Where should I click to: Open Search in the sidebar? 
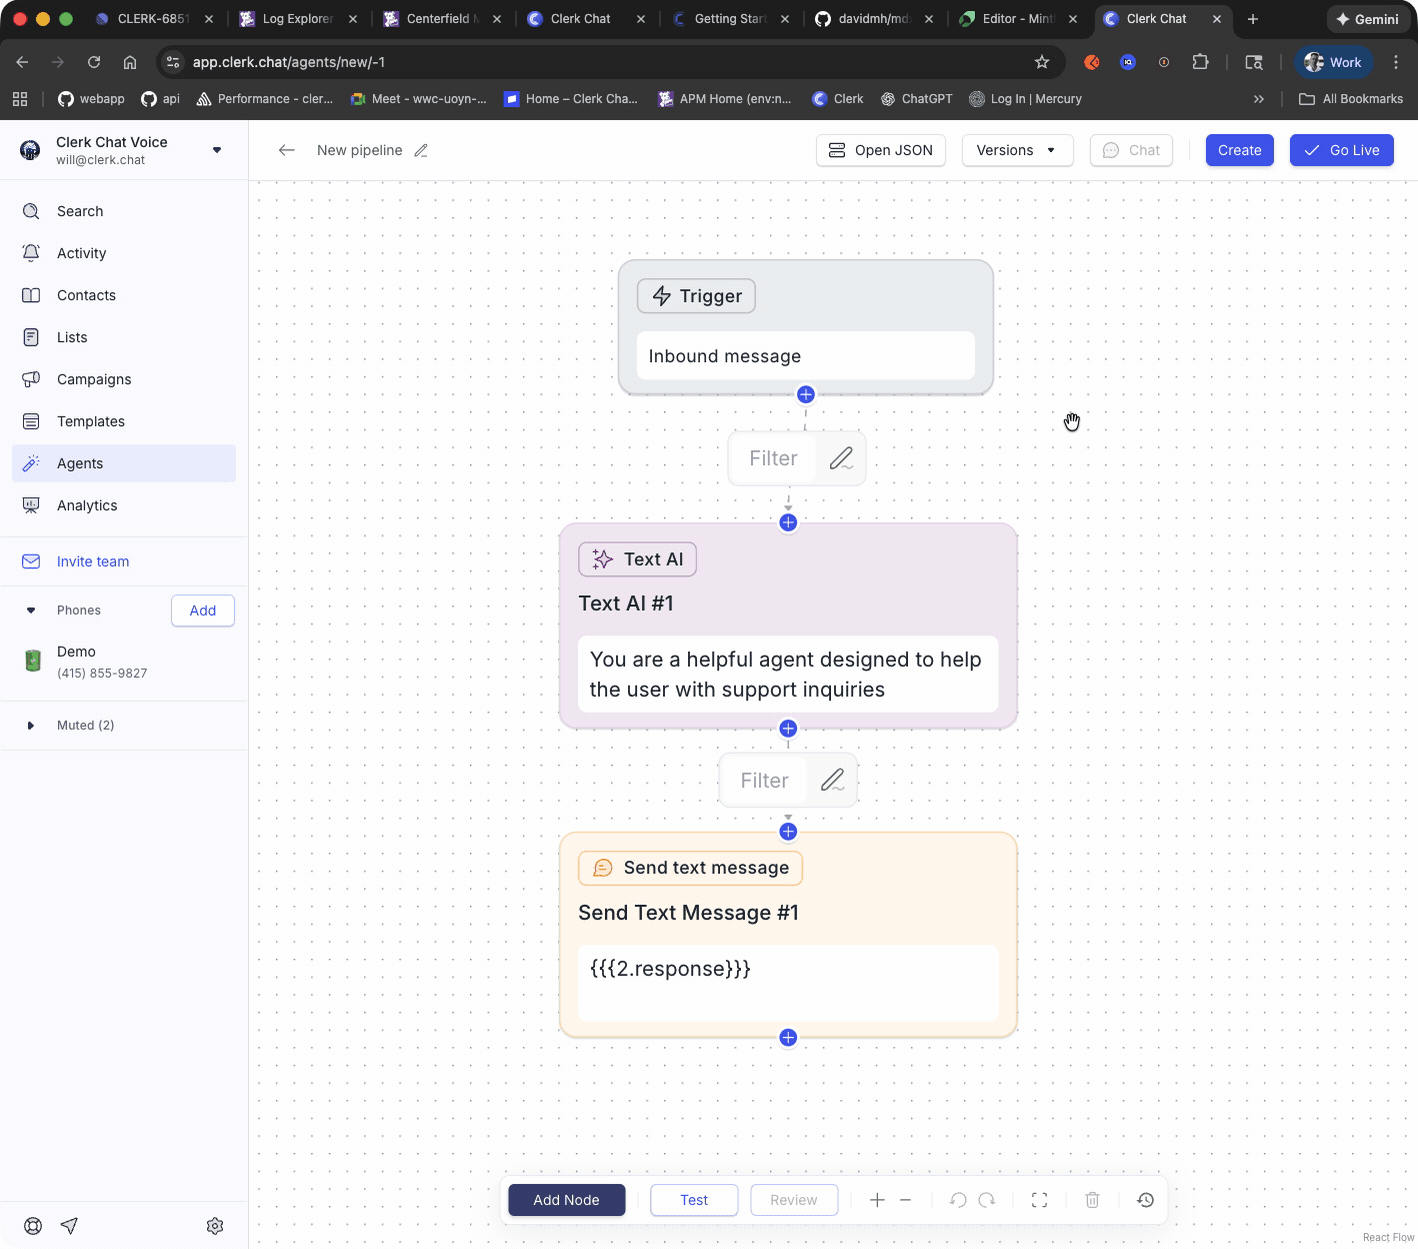(x=124, y=211)
